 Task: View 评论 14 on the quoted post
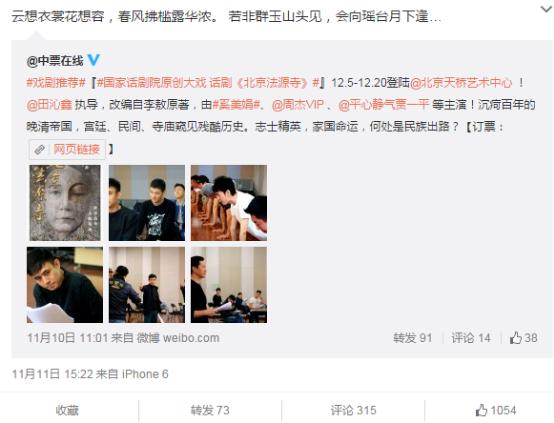(x=471, y=338)
